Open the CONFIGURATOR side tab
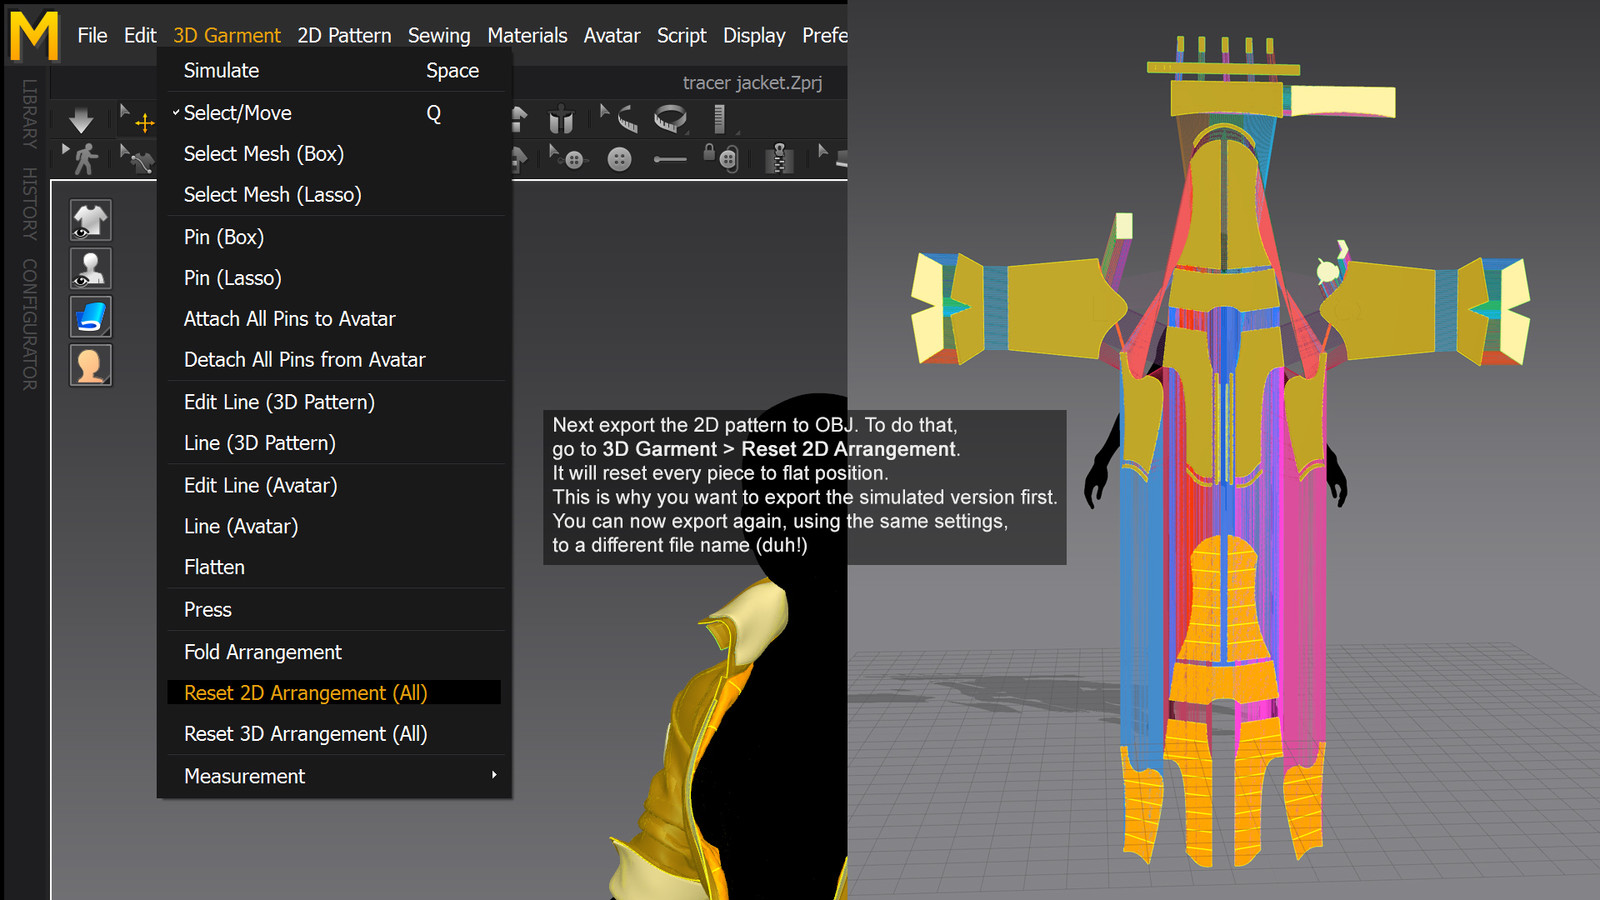This screenshot has width=1600, height=900. [30, 324]
